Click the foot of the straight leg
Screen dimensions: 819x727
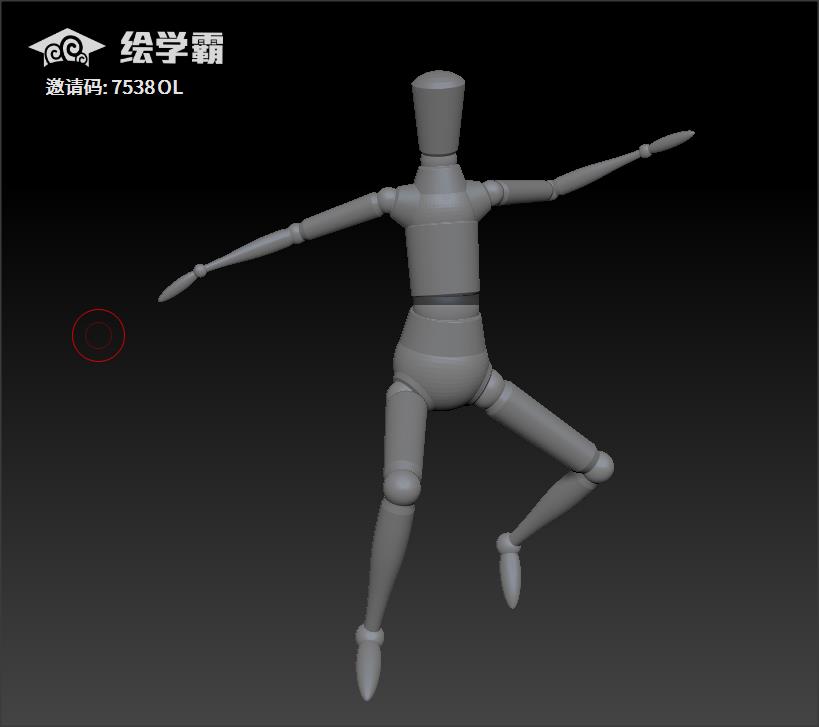tap(368, 669)
